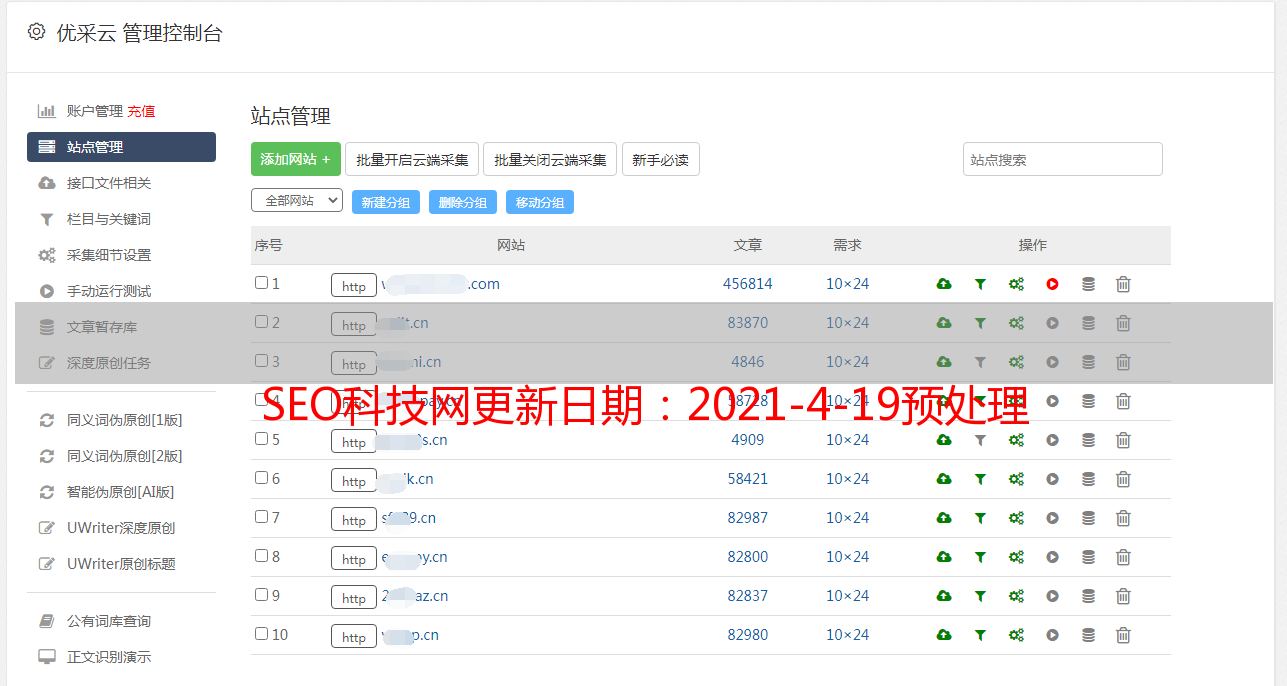
Task: Check the checkbox for row 6
Action: pos(261,478)
